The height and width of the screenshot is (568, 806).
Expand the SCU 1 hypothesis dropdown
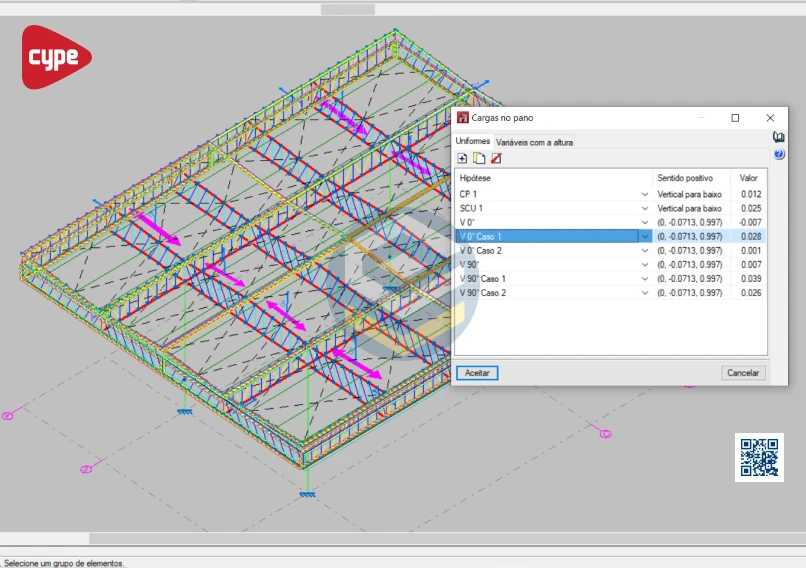645,208
